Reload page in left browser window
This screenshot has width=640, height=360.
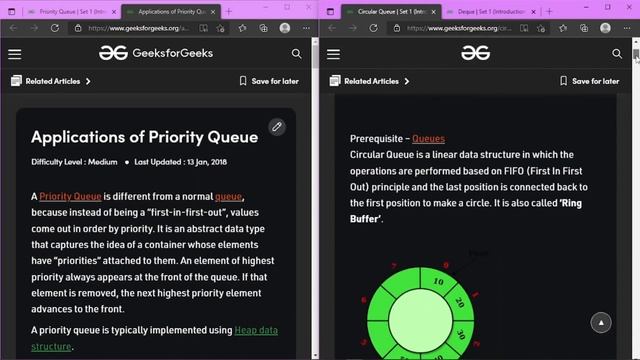tap(55, 28)
